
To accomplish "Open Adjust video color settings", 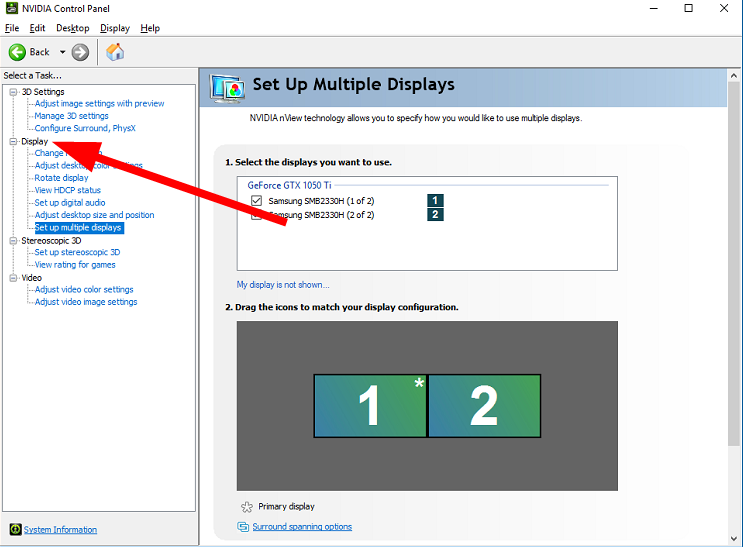I will (84, 289).
